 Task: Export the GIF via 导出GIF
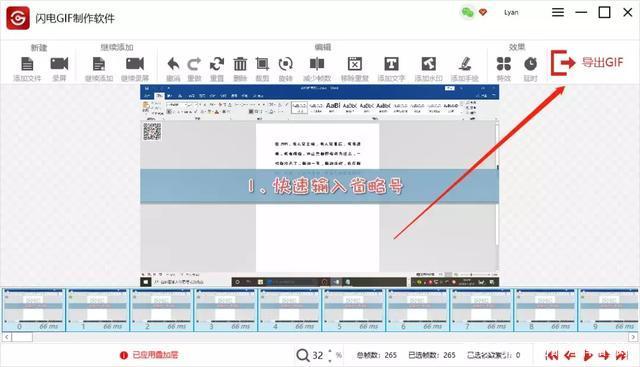tap(587, 62)
